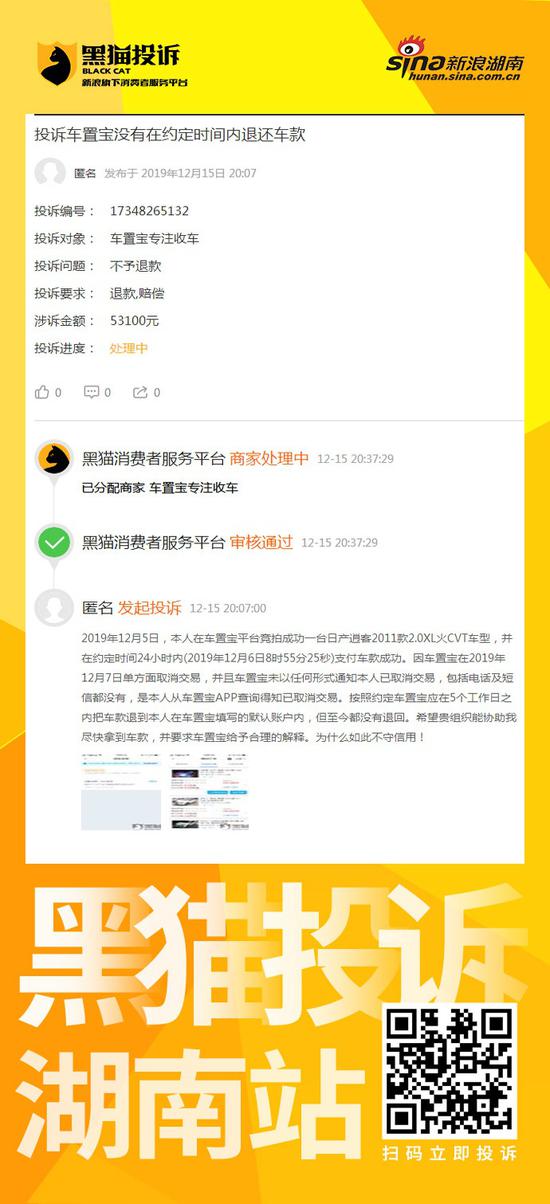The width and height of the screenshot is (550, 1204).
Task: Click the 发起投诉 orange label
Action: (150, 607)
